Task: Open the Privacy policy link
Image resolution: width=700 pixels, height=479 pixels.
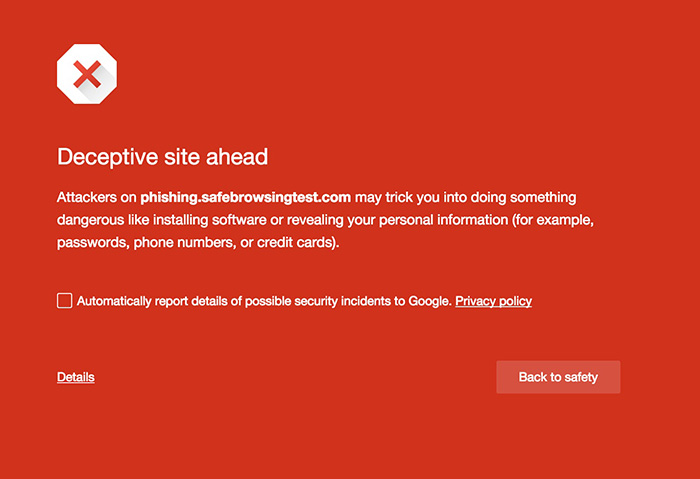Action: [x=493, y=301]
